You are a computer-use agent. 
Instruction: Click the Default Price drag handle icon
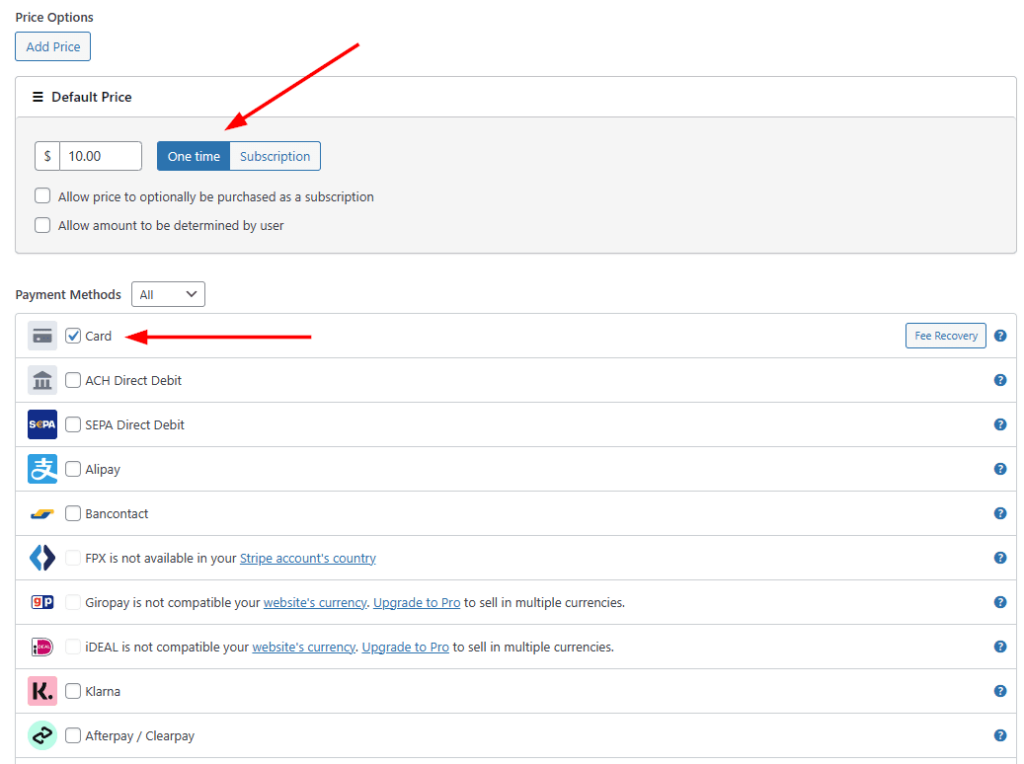click(38, 97)
